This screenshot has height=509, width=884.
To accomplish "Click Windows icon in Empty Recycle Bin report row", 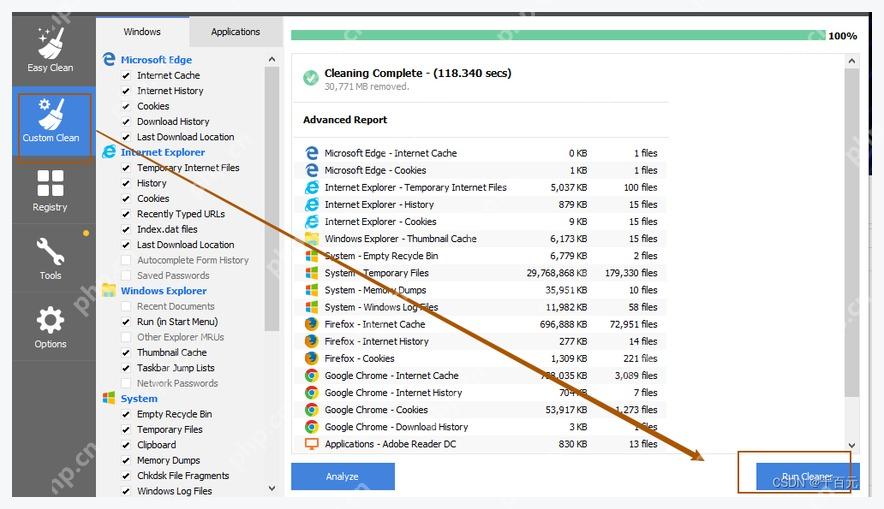I will [311, 255].
